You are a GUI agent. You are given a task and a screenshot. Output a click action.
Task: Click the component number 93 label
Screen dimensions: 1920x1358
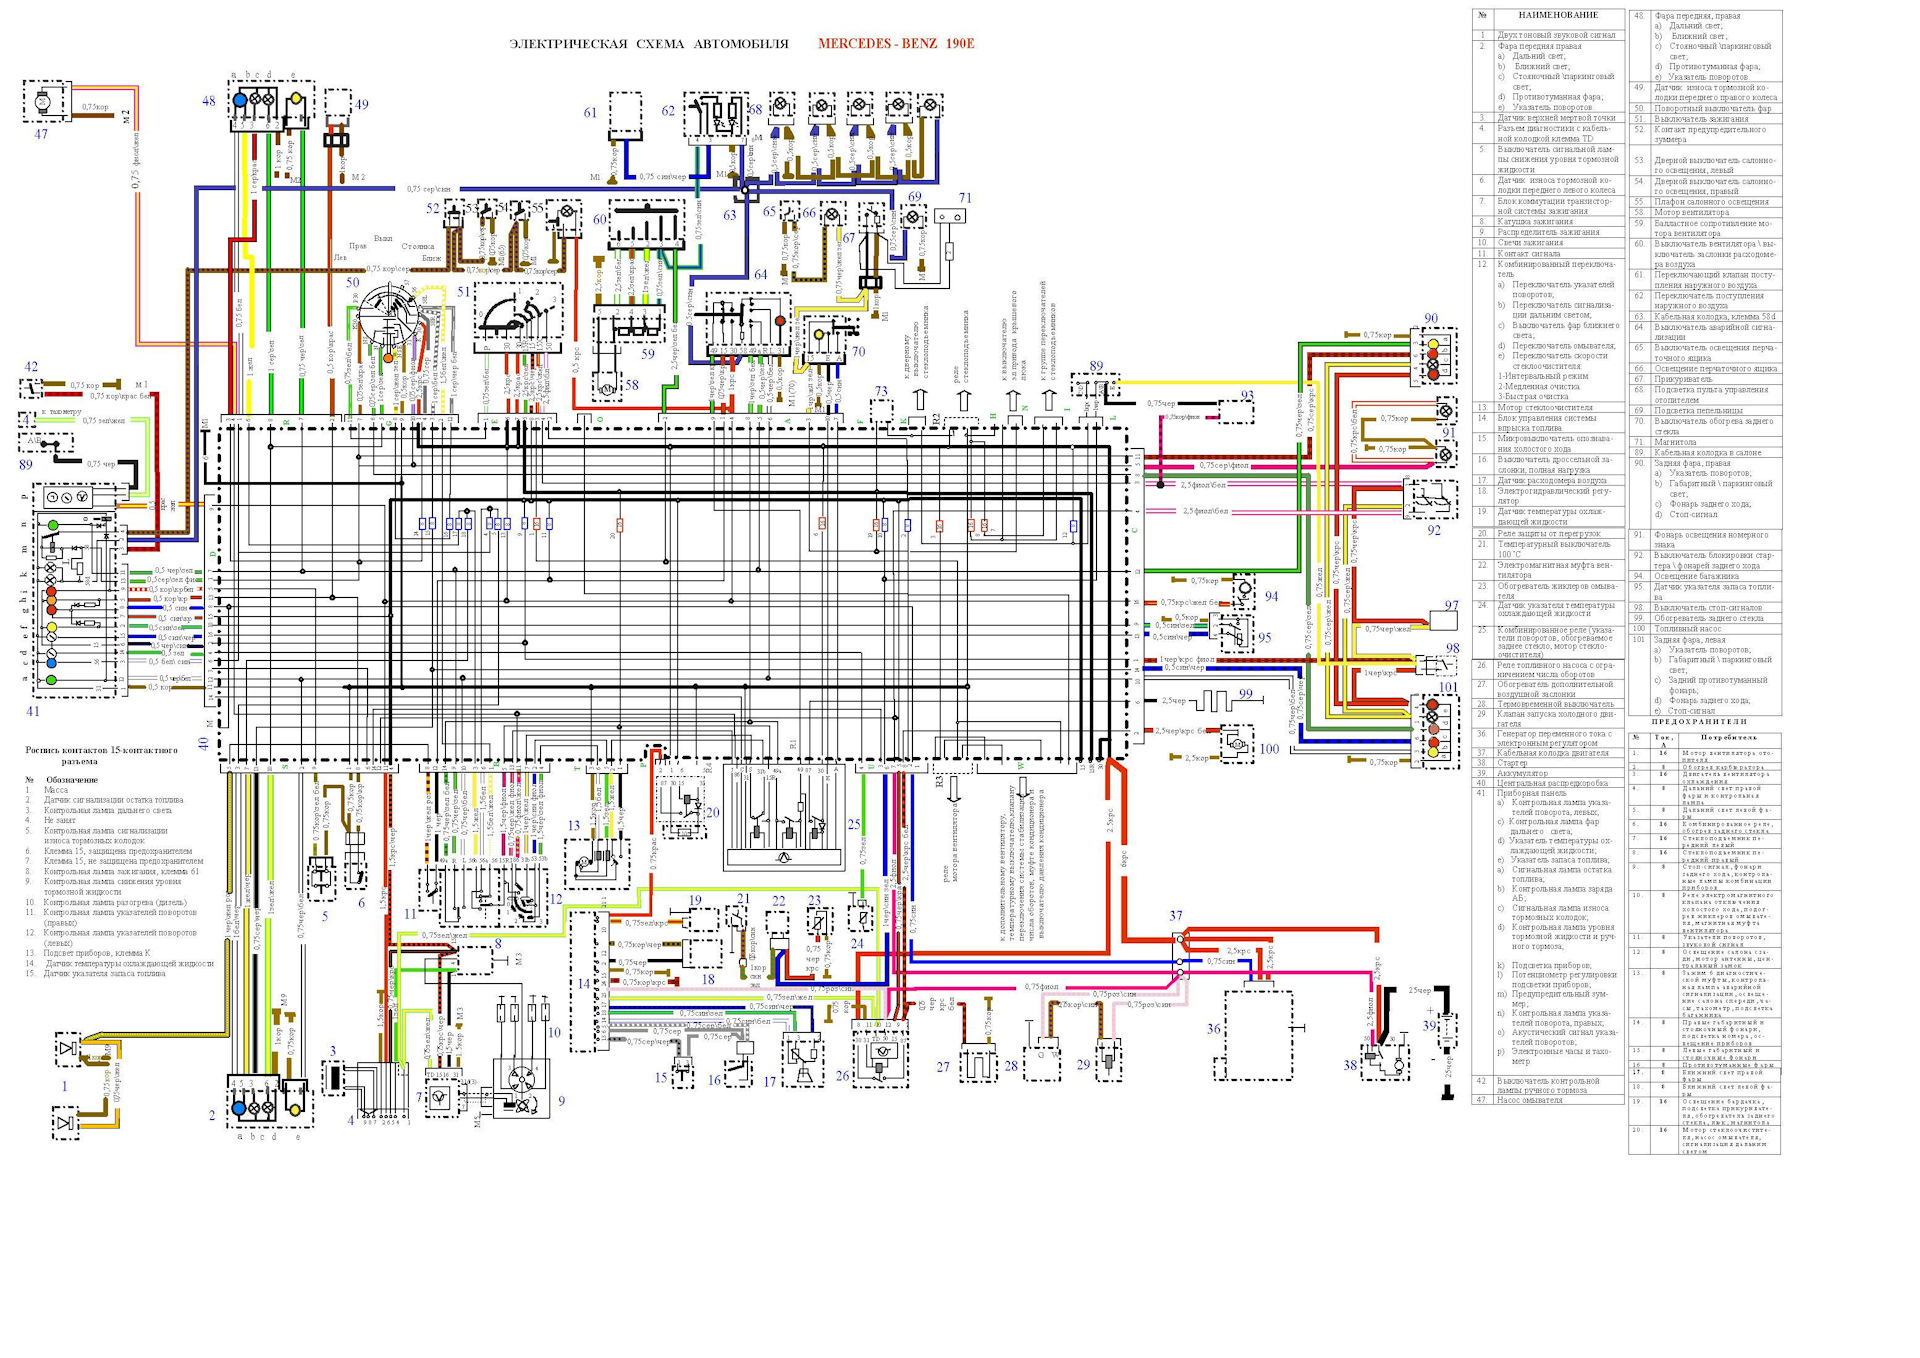tap(1247, 396)
